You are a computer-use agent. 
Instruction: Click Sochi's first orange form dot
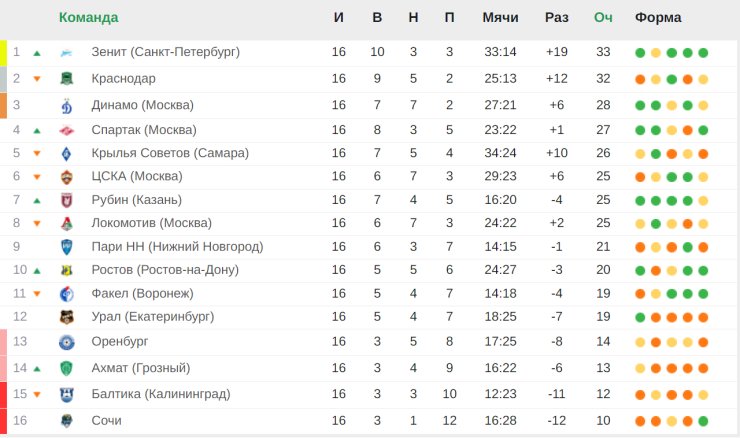(640, 421)
